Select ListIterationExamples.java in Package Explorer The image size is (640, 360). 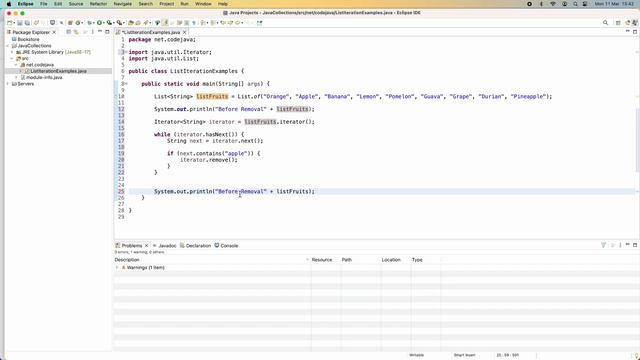pos(58,71)
